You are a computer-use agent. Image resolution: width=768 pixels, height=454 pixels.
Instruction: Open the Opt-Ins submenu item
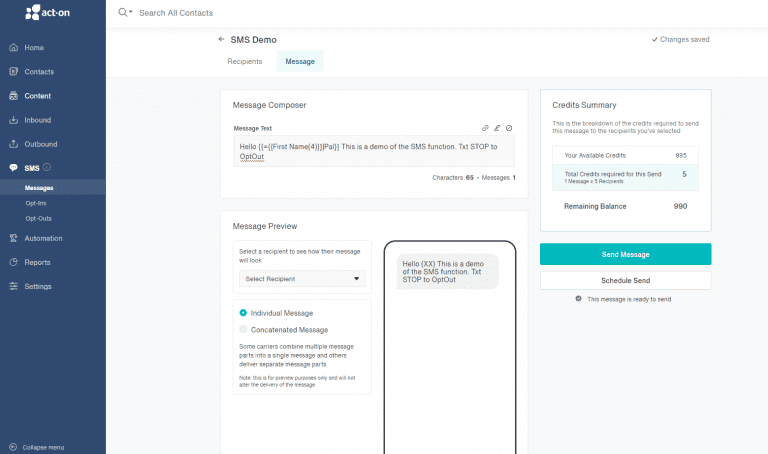click(37, 203)
